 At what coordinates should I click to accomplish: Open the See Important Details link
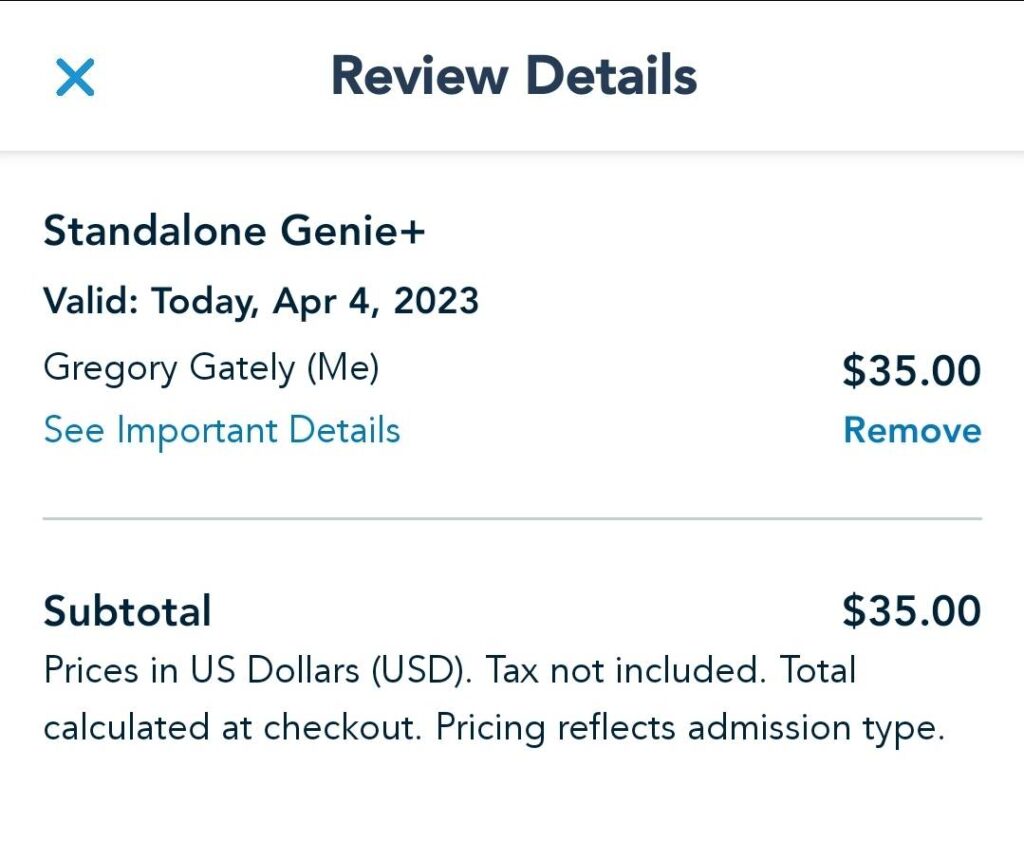[221, 430]
